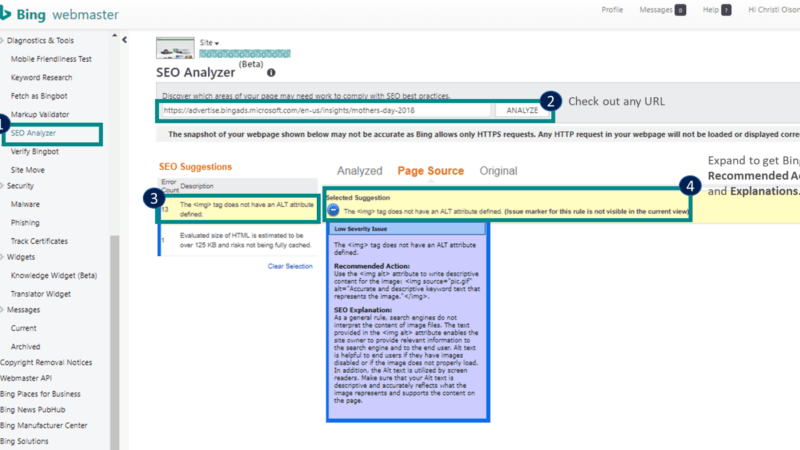This screenshot has height=450, width=800.
Task: Select the missing ALT attribute suggestion row
Action: (x=238, y=209)
